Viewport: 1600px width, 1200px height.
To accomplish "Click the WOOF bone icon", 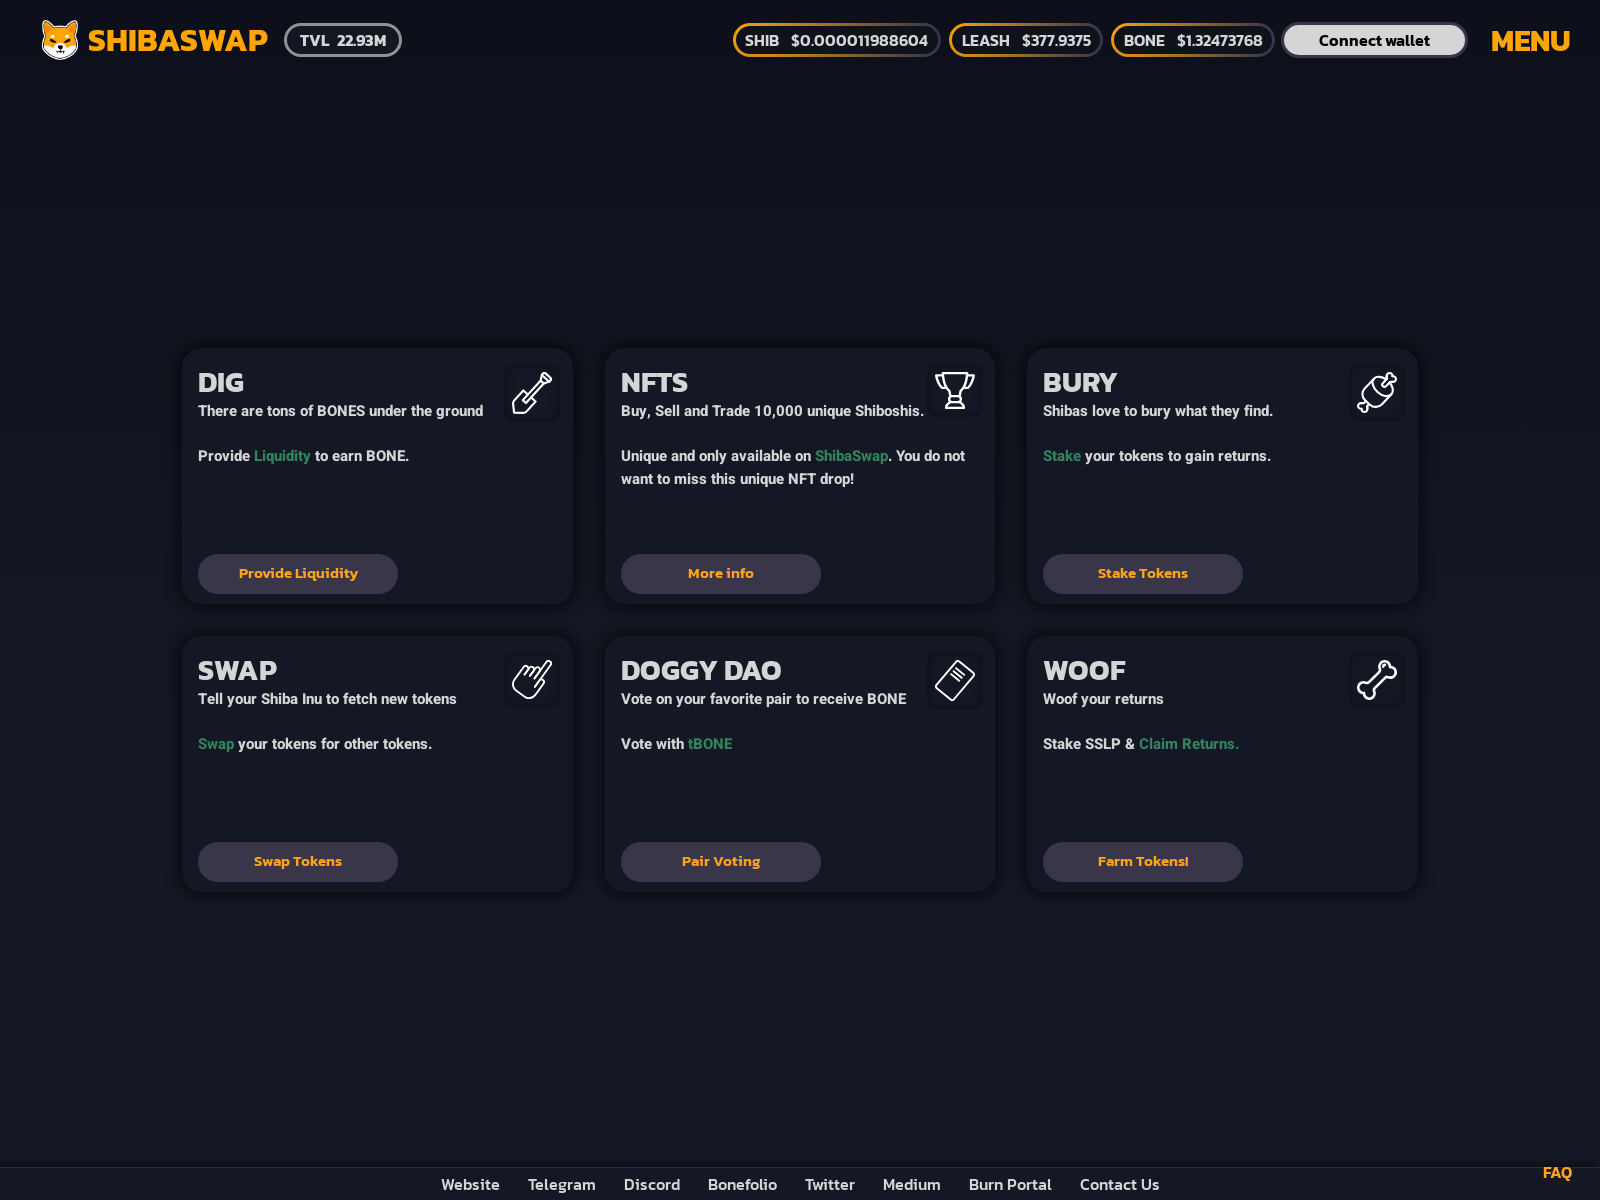I will 1377,680.
